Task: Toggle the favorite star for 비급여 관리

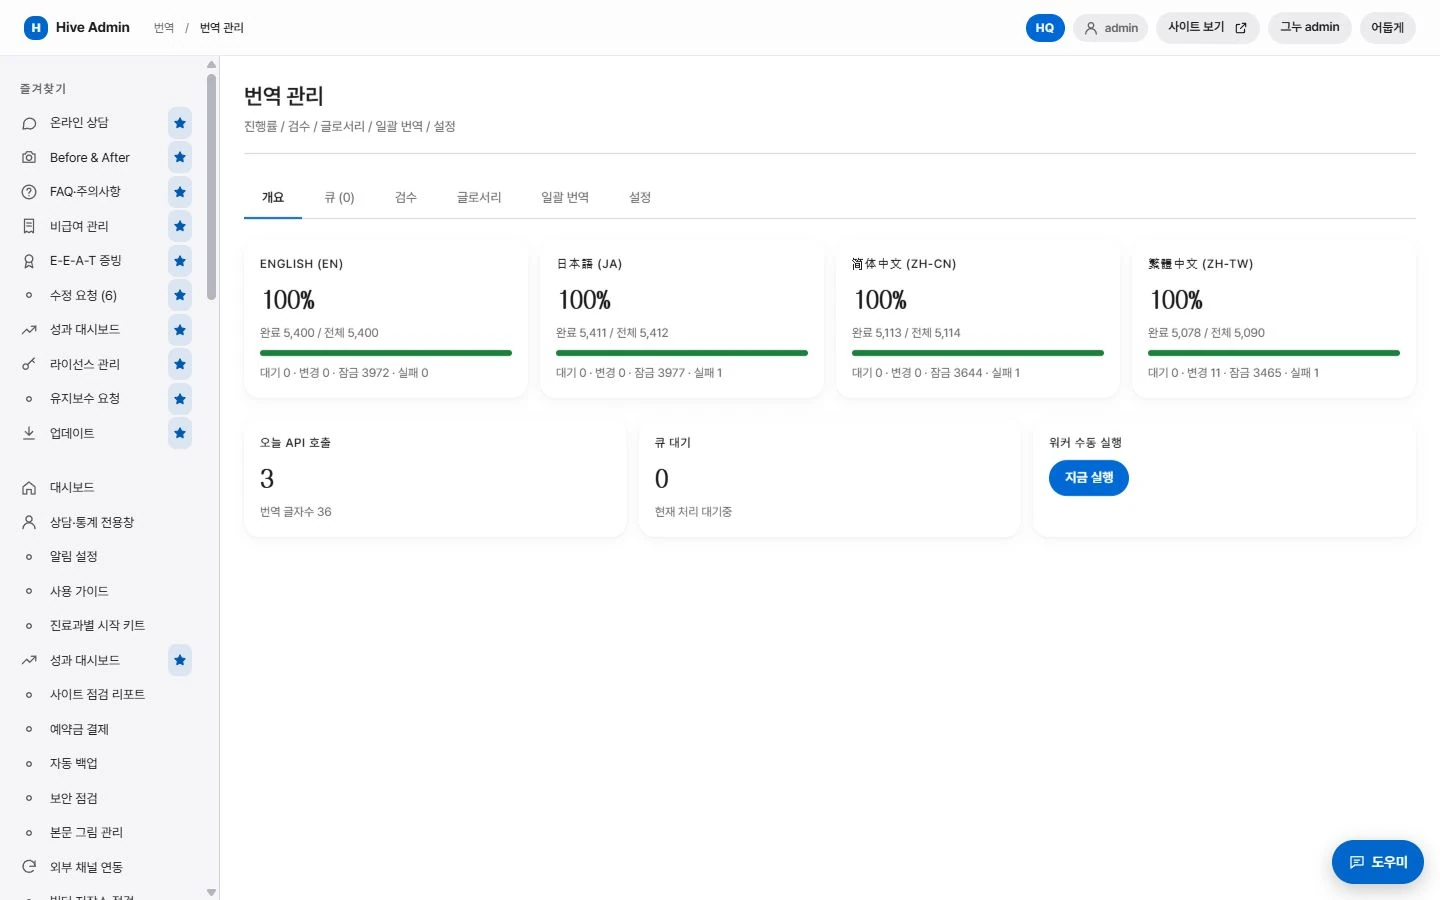Action: pyautogui.click(x=180, y=227)
